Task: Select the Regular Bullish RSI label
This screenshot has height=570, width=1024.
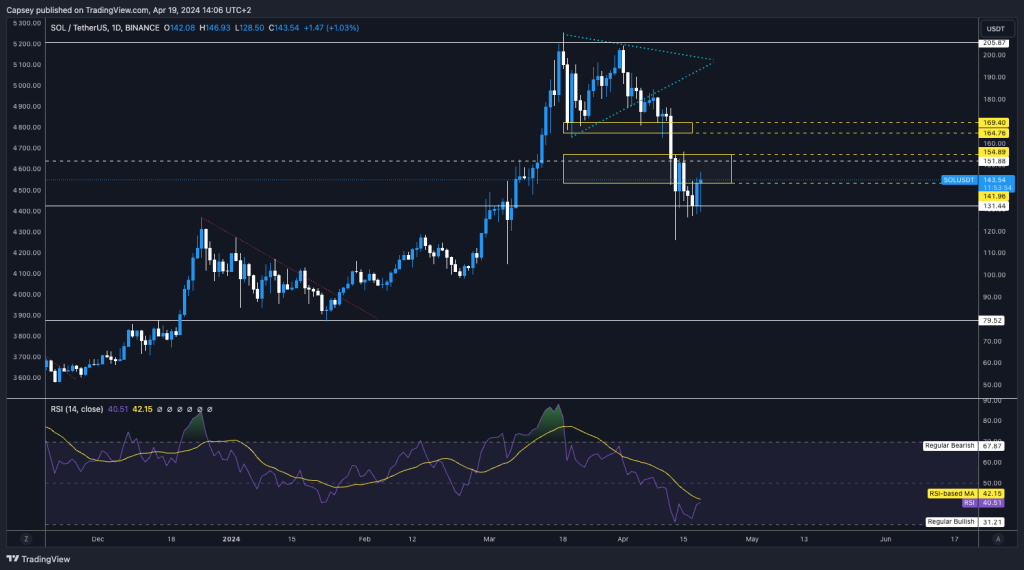Action: pyautogui.click(x=951, y=522)
